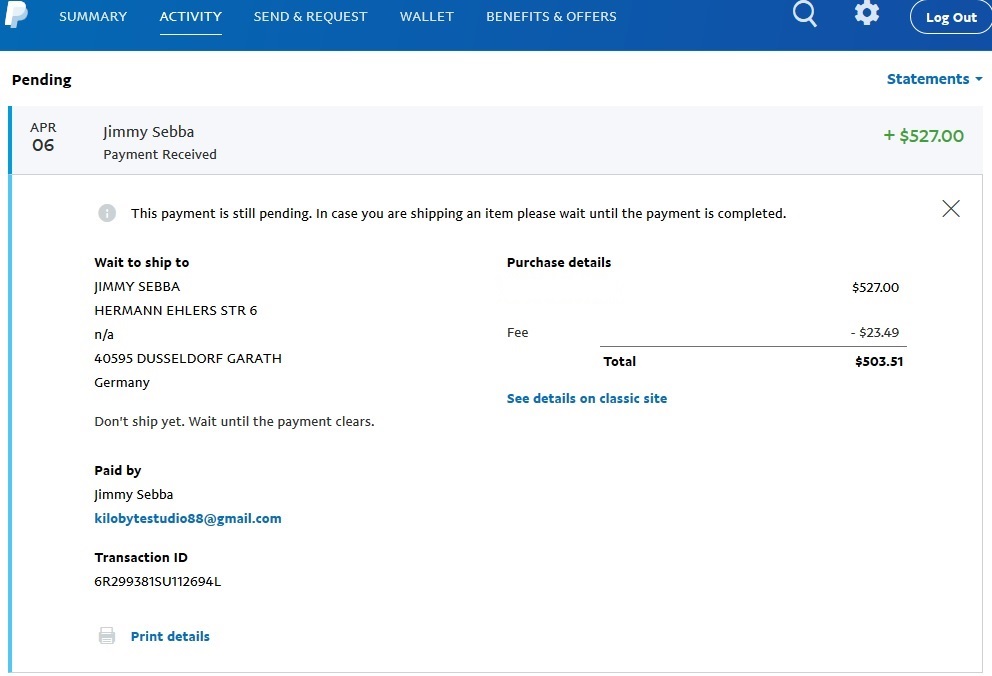Click the Don't ship yet warning text
The image size is (992, 676).
point(235,421)
